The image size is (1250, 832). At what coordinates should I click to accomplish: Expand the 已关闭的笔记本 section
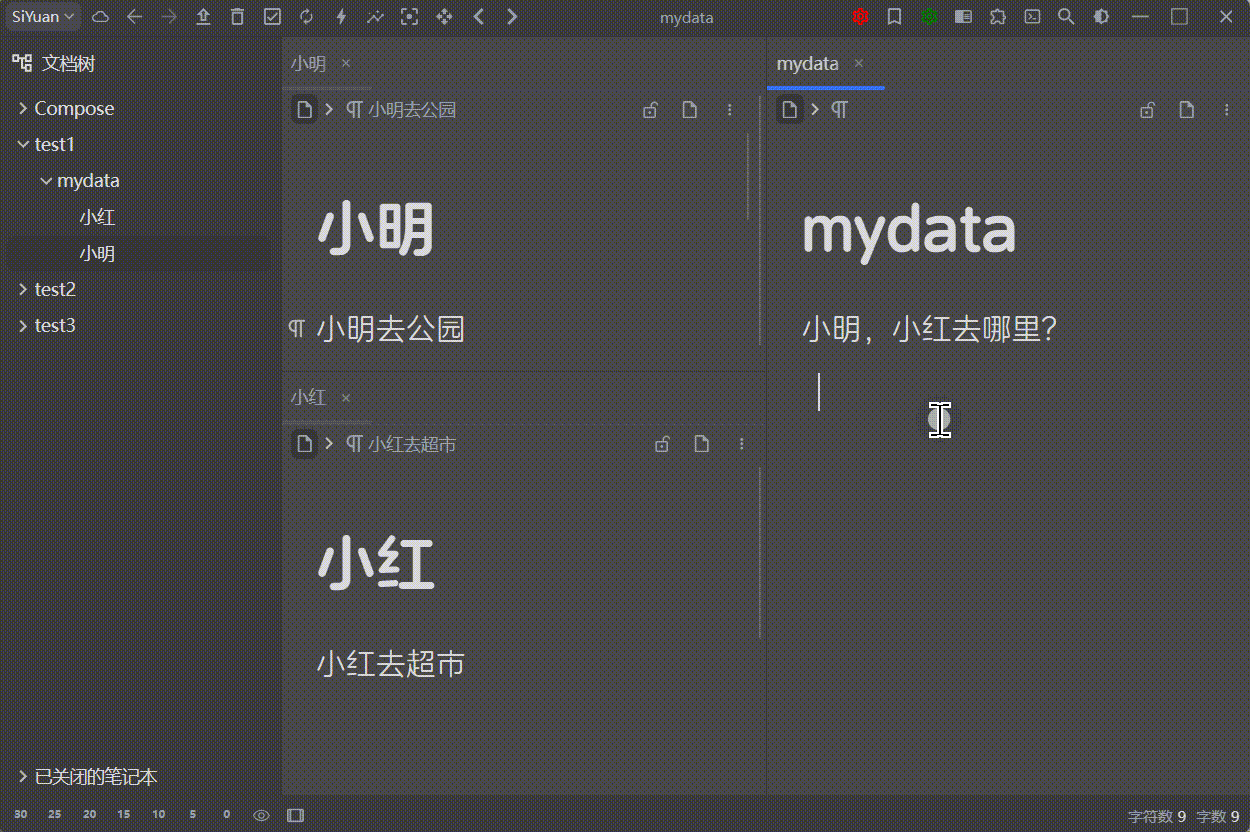(23, 777)
